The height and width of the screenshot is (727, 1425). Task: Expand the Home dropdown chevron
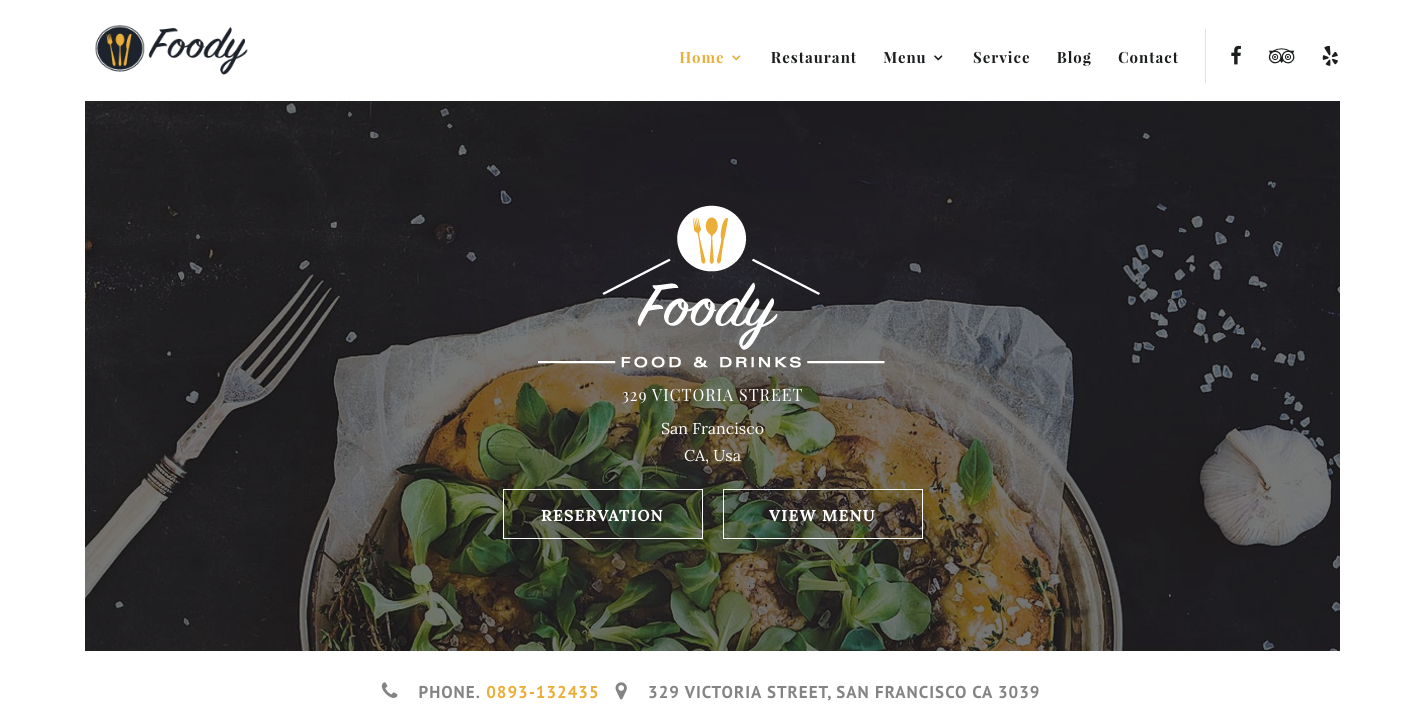pos(736,58)
